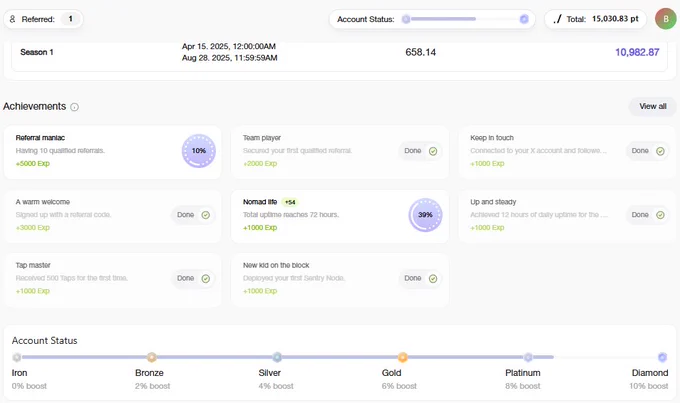
Task: Click the Account Status section heading
Action: 45,341
